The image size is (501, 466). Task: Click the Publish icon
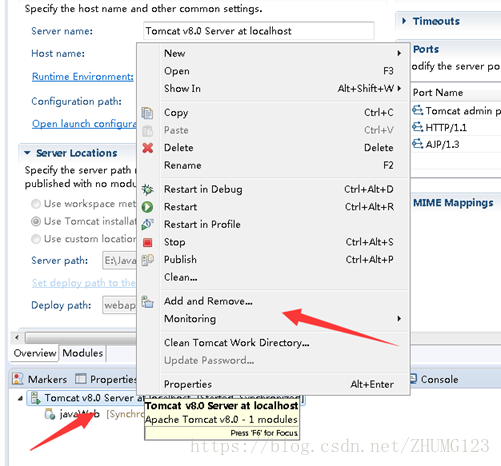tap(147, 260)
